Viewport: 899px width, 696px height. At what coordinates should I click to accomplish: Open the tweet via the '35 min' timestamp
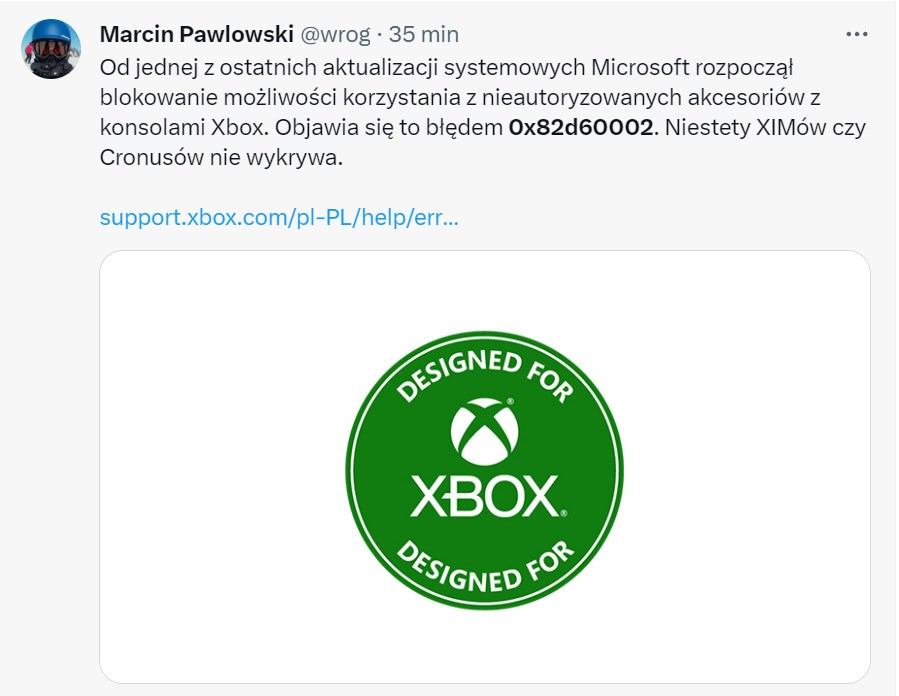click(x=424, y=34)
